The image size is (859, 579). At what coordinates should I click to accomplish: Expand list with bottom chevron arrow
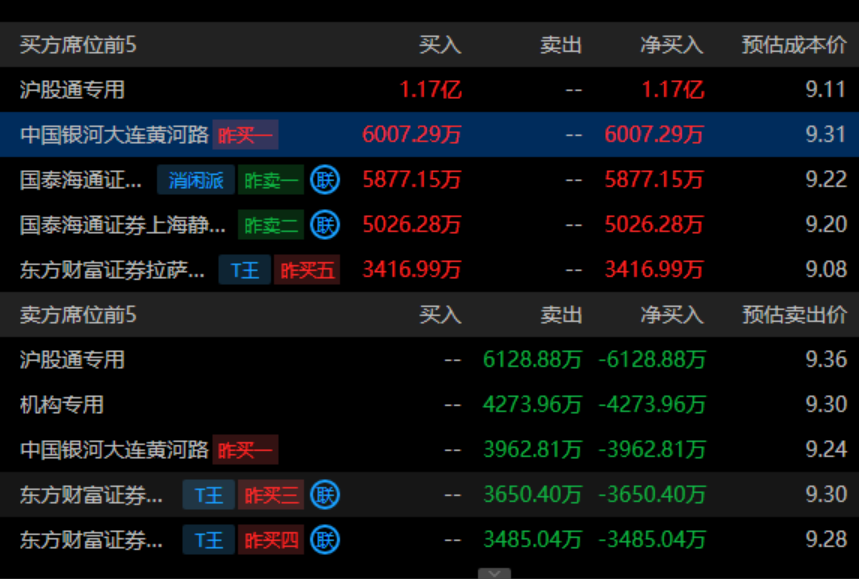[x=494, y=573]
